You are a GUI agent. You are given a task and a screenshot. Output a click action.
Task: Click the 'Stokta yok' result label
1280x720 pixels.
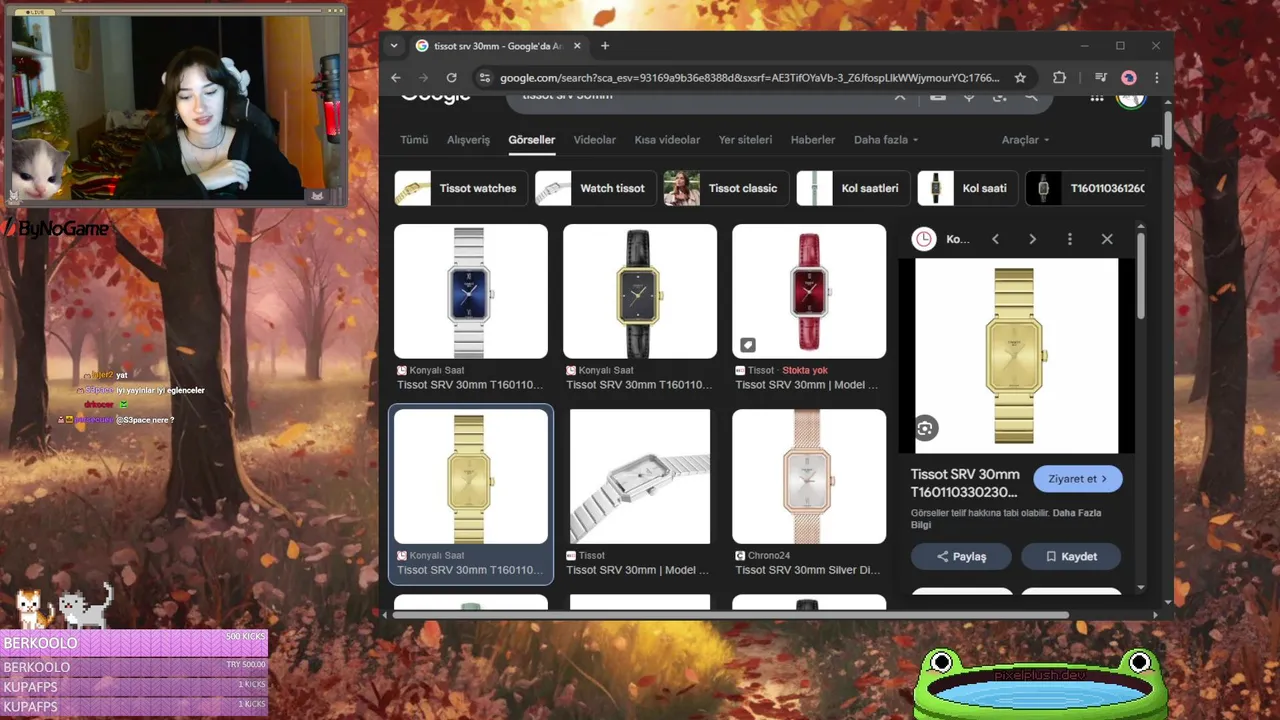coord(805,370)
